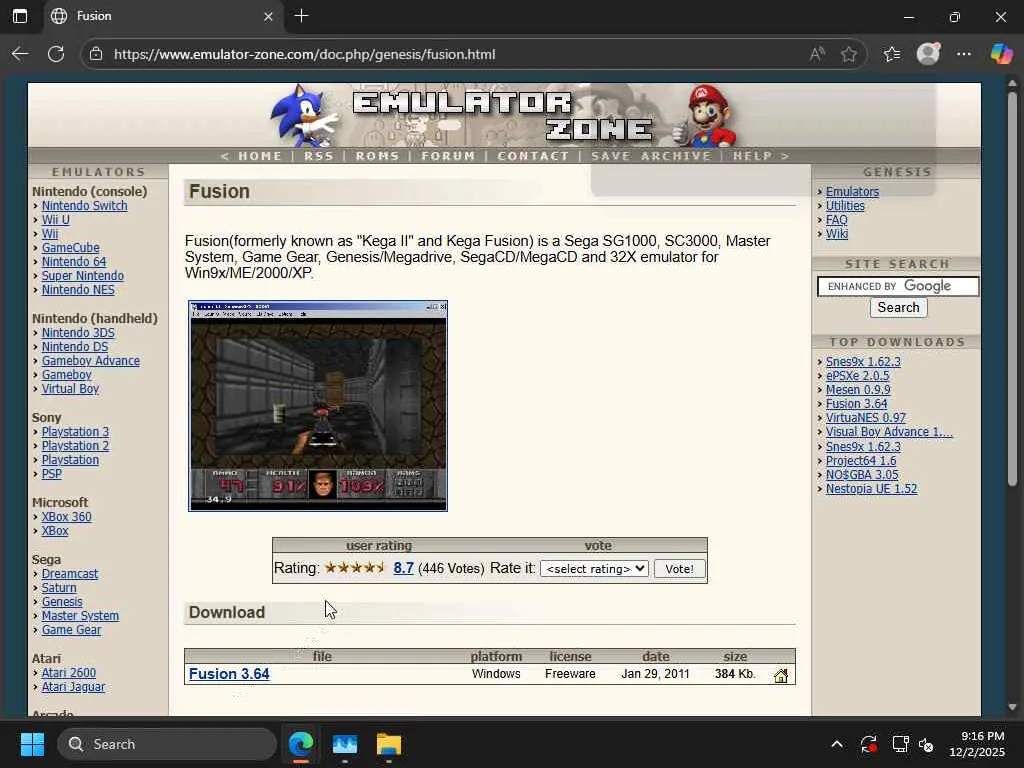
Task: Open ROMS in the site navigation
Action: [377, 156]
